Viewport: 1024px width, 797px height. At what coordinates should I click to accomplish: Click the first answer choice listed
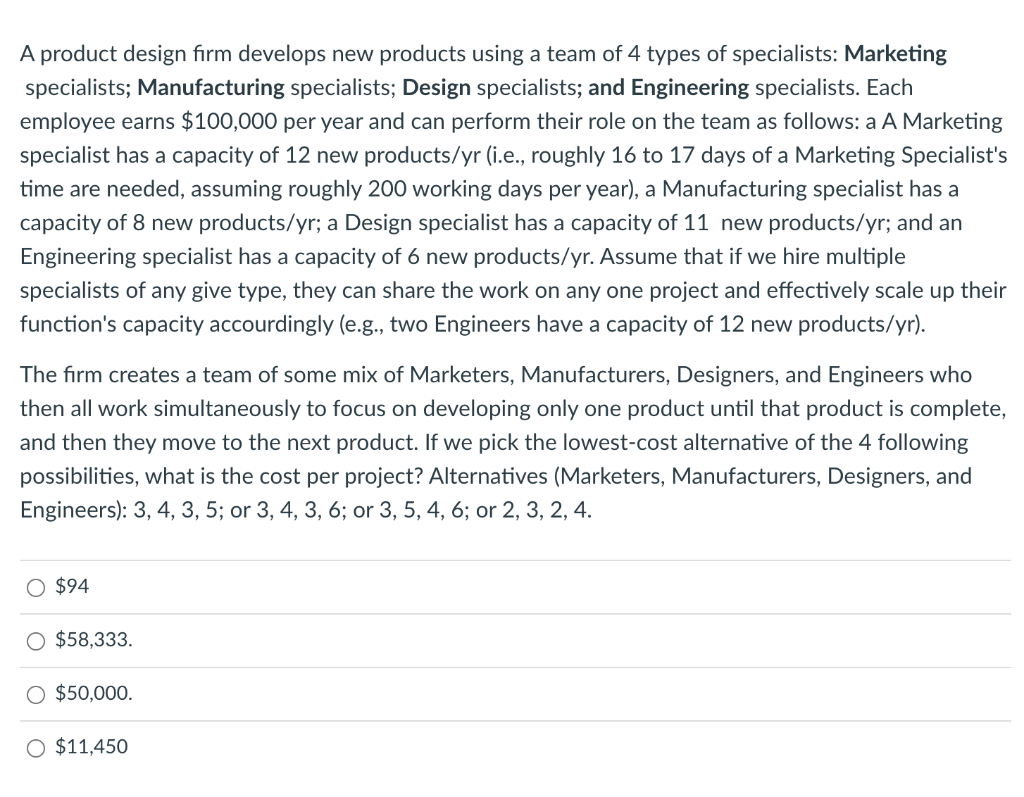coord(36,587)
